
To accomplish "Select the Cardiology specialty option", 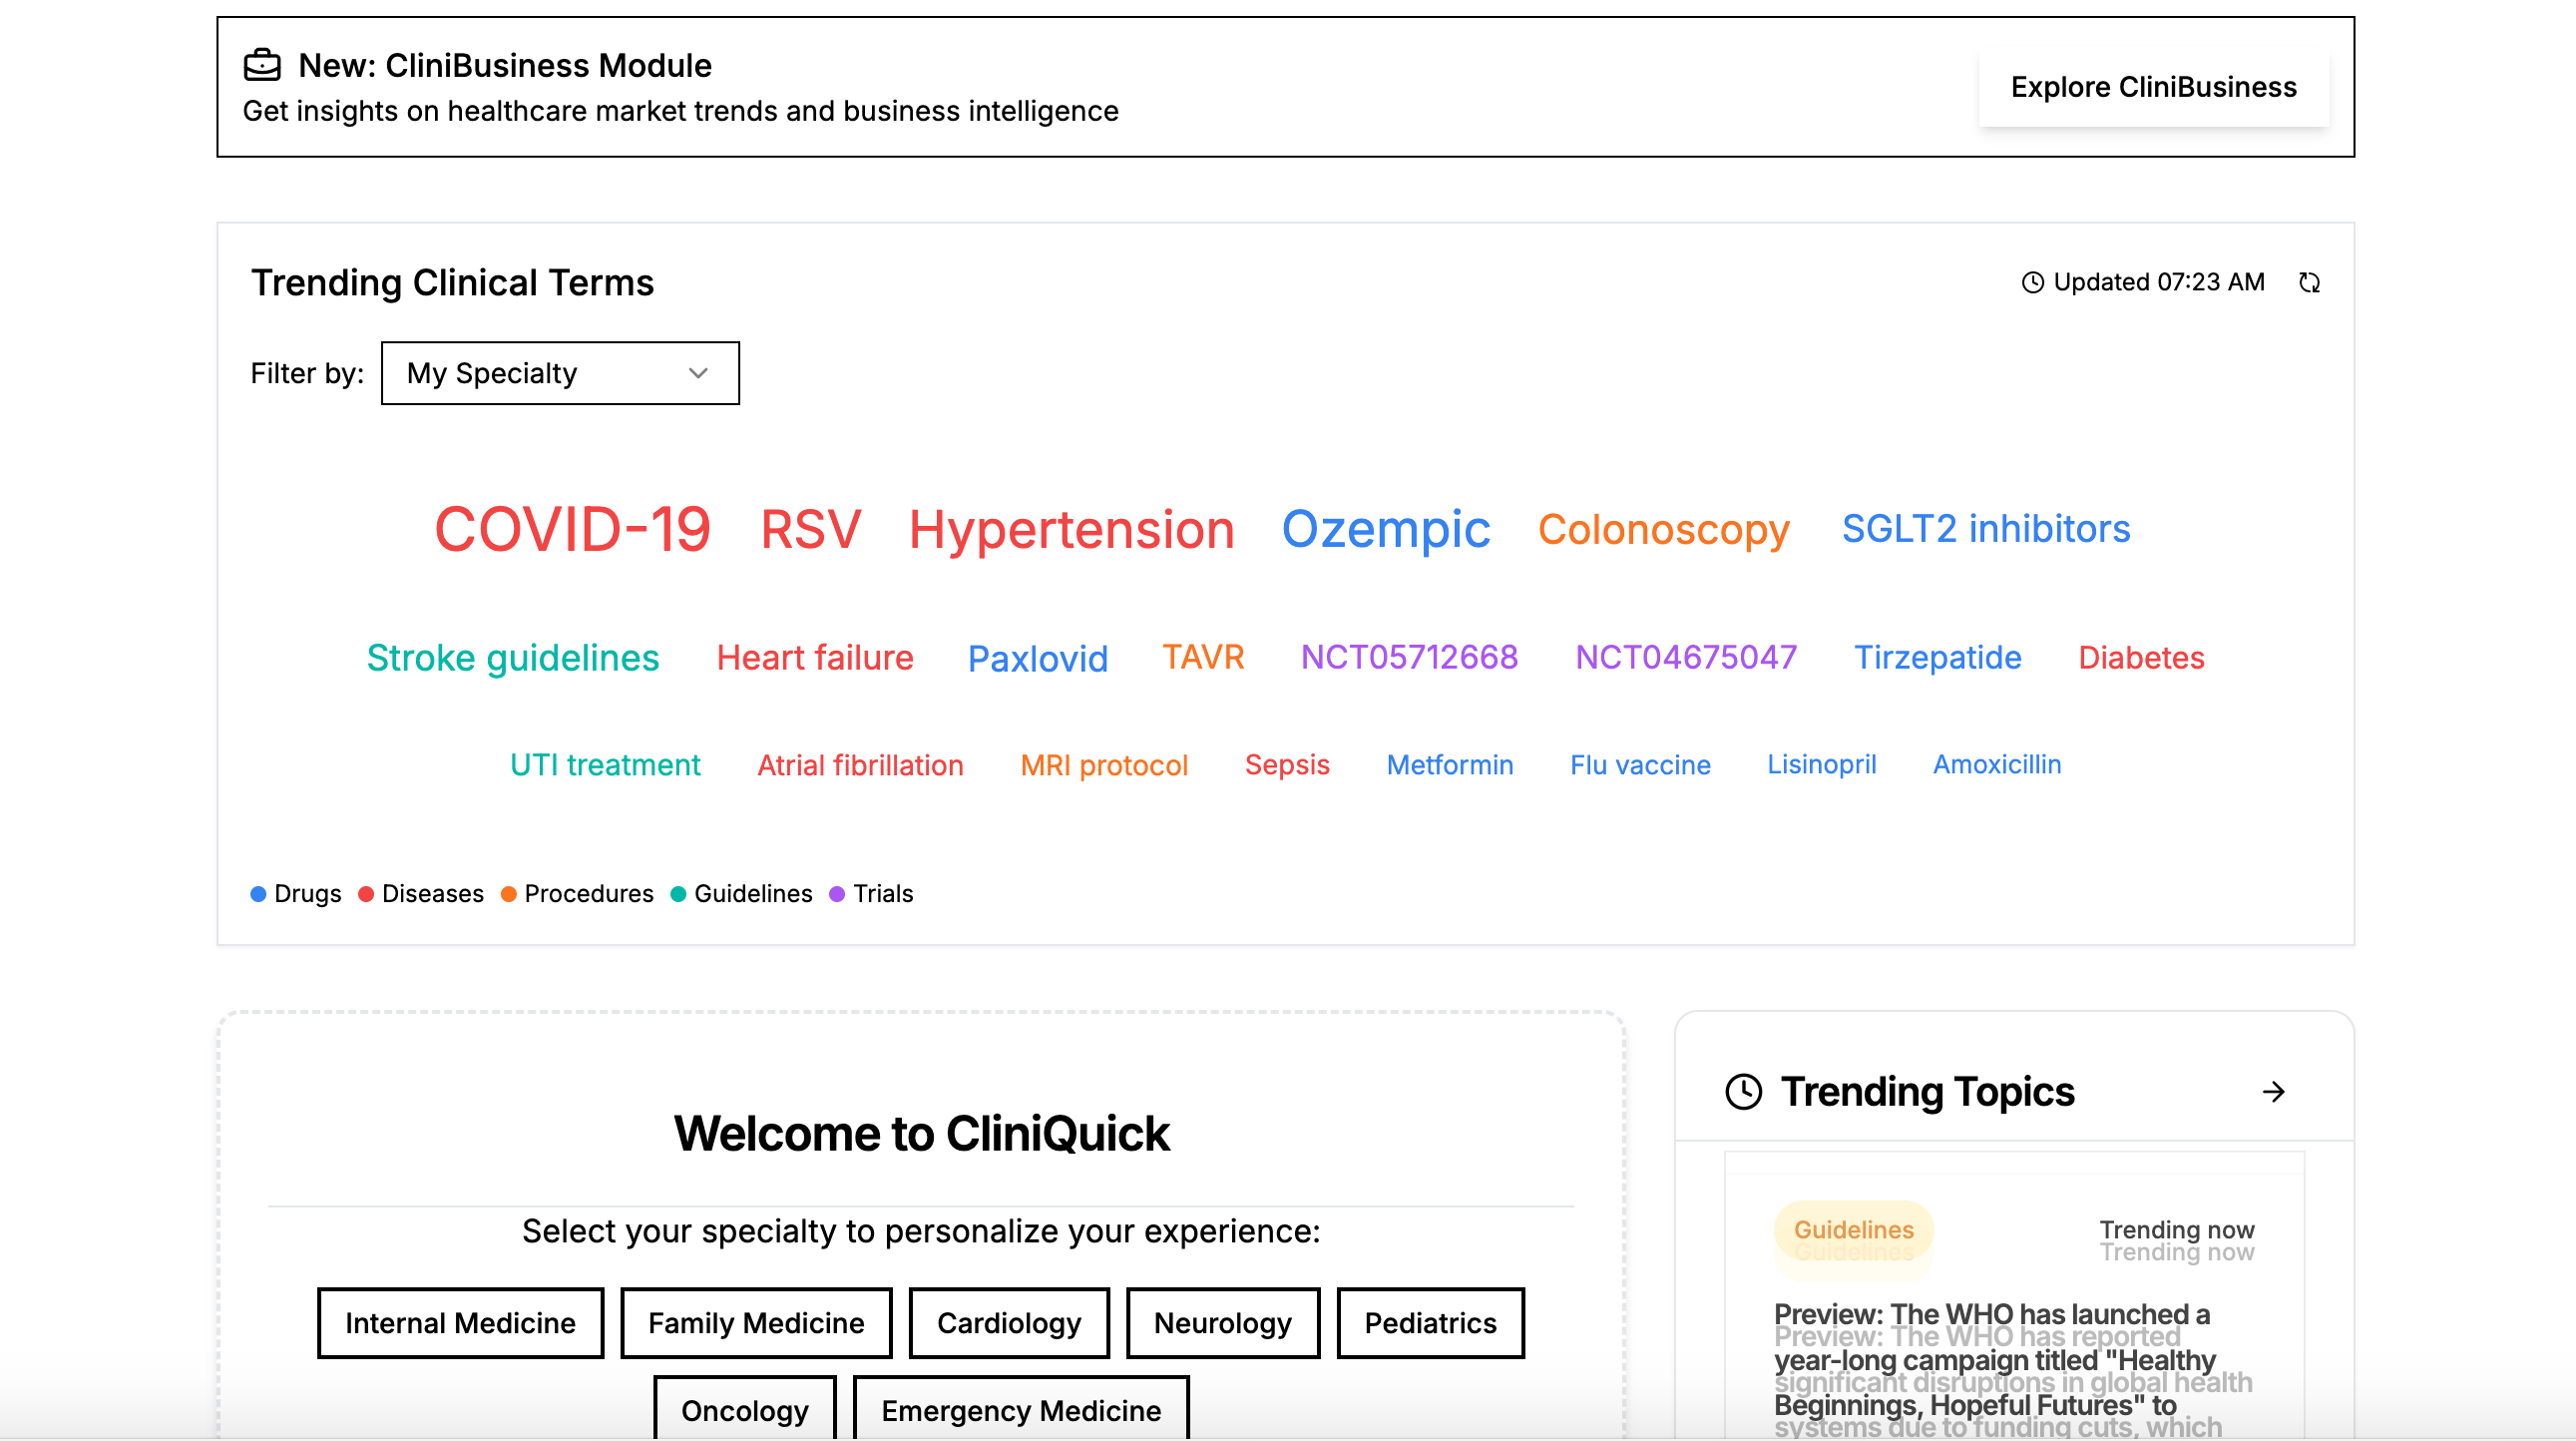I will click(x=1008, y=1323).
